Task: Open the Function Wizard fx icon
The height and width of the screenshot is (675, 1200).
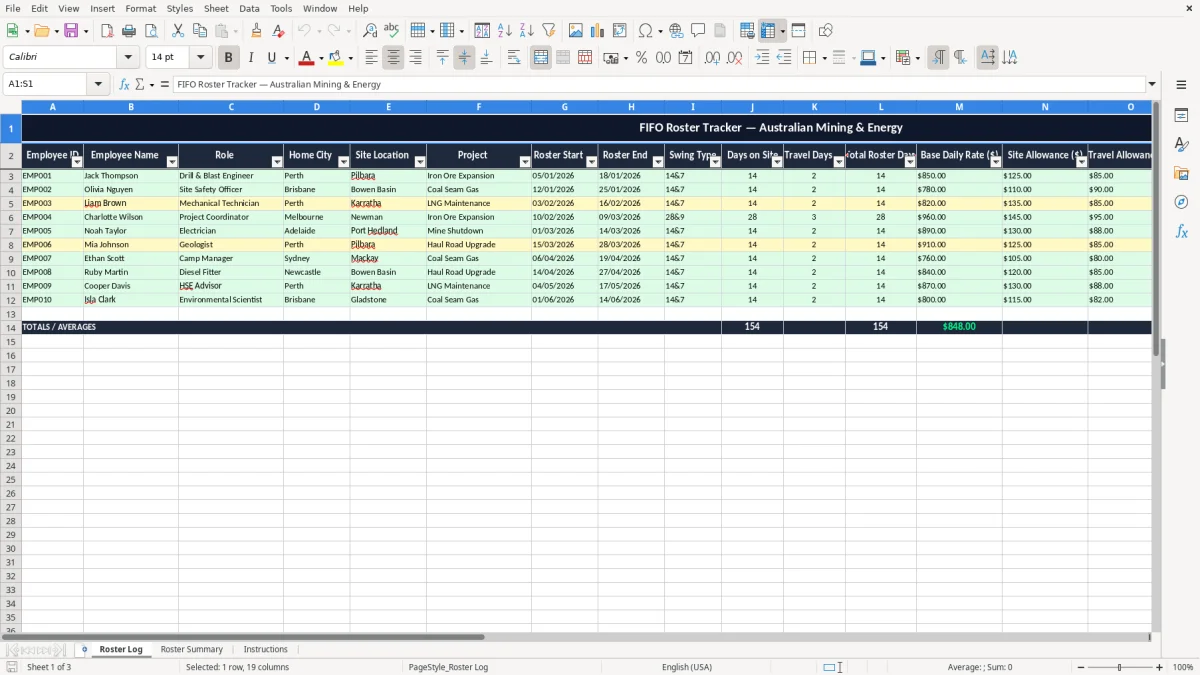Action: (x=124, y=85)
